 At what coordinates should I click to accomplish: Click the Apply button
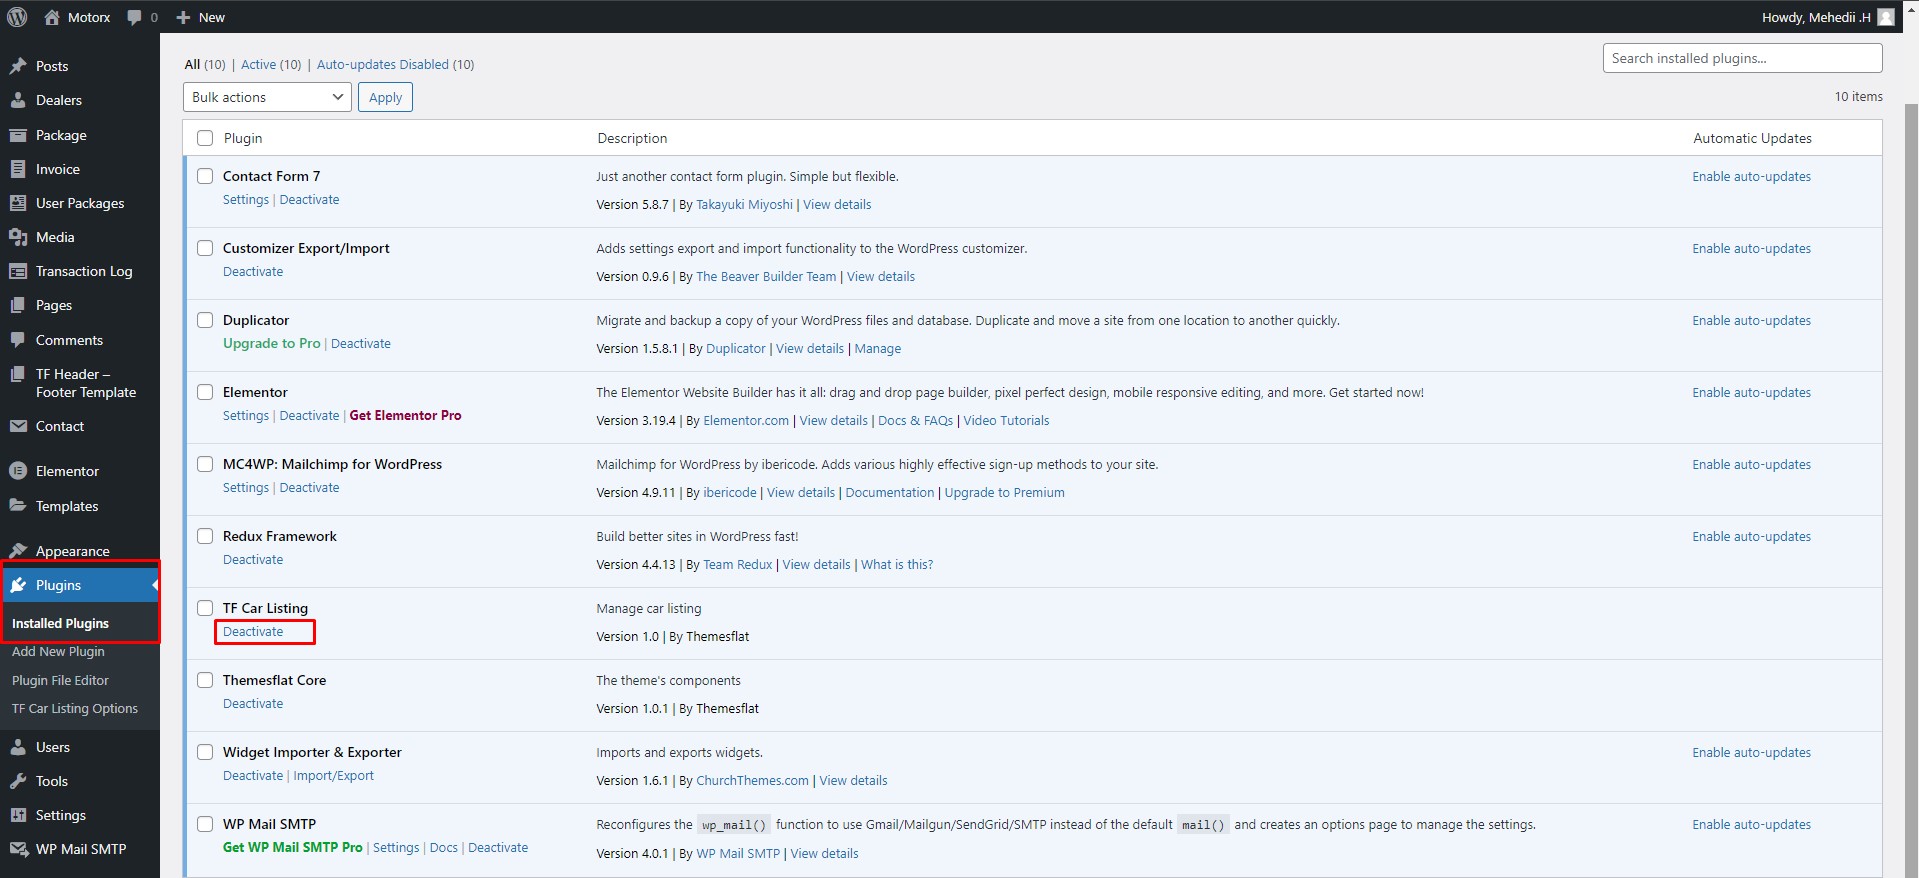pos(385,97)
